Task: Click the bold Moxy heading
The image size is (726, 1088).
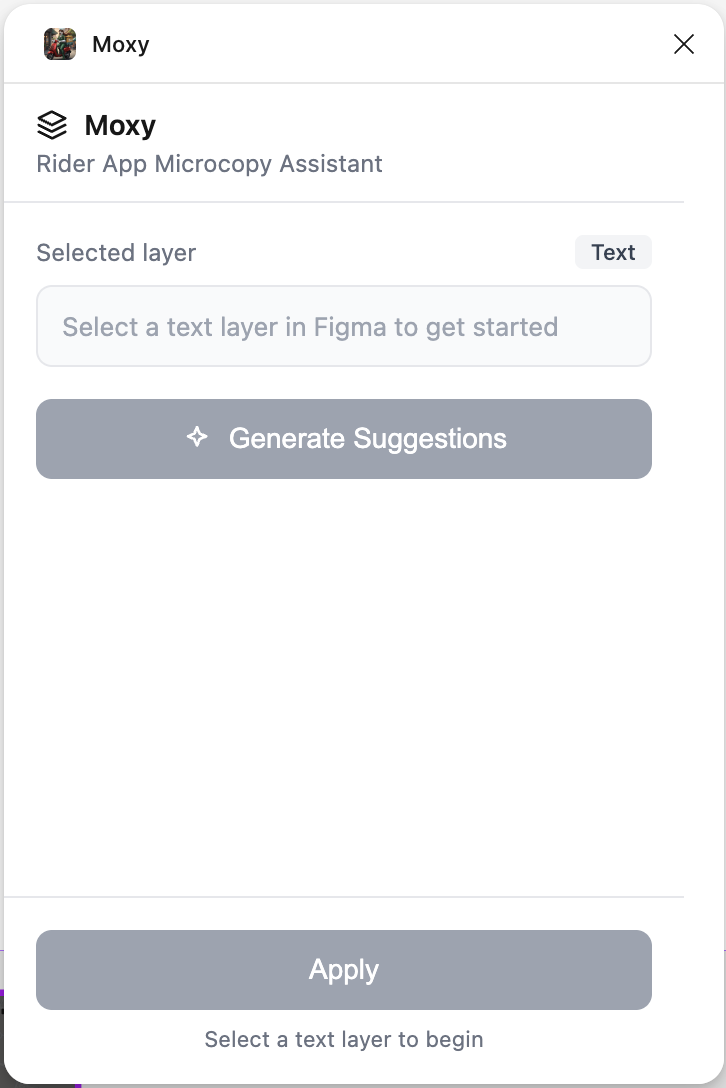Action: [120, 125]
